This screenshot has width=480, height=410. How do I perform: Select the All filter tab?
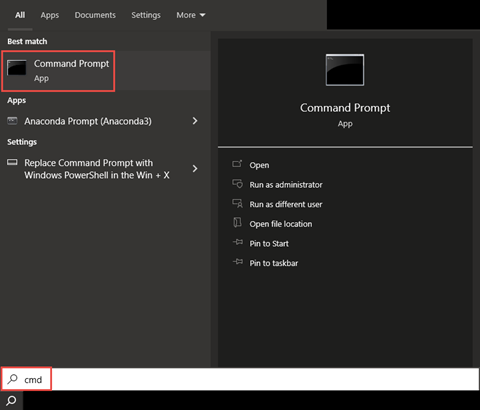(20, 15)
